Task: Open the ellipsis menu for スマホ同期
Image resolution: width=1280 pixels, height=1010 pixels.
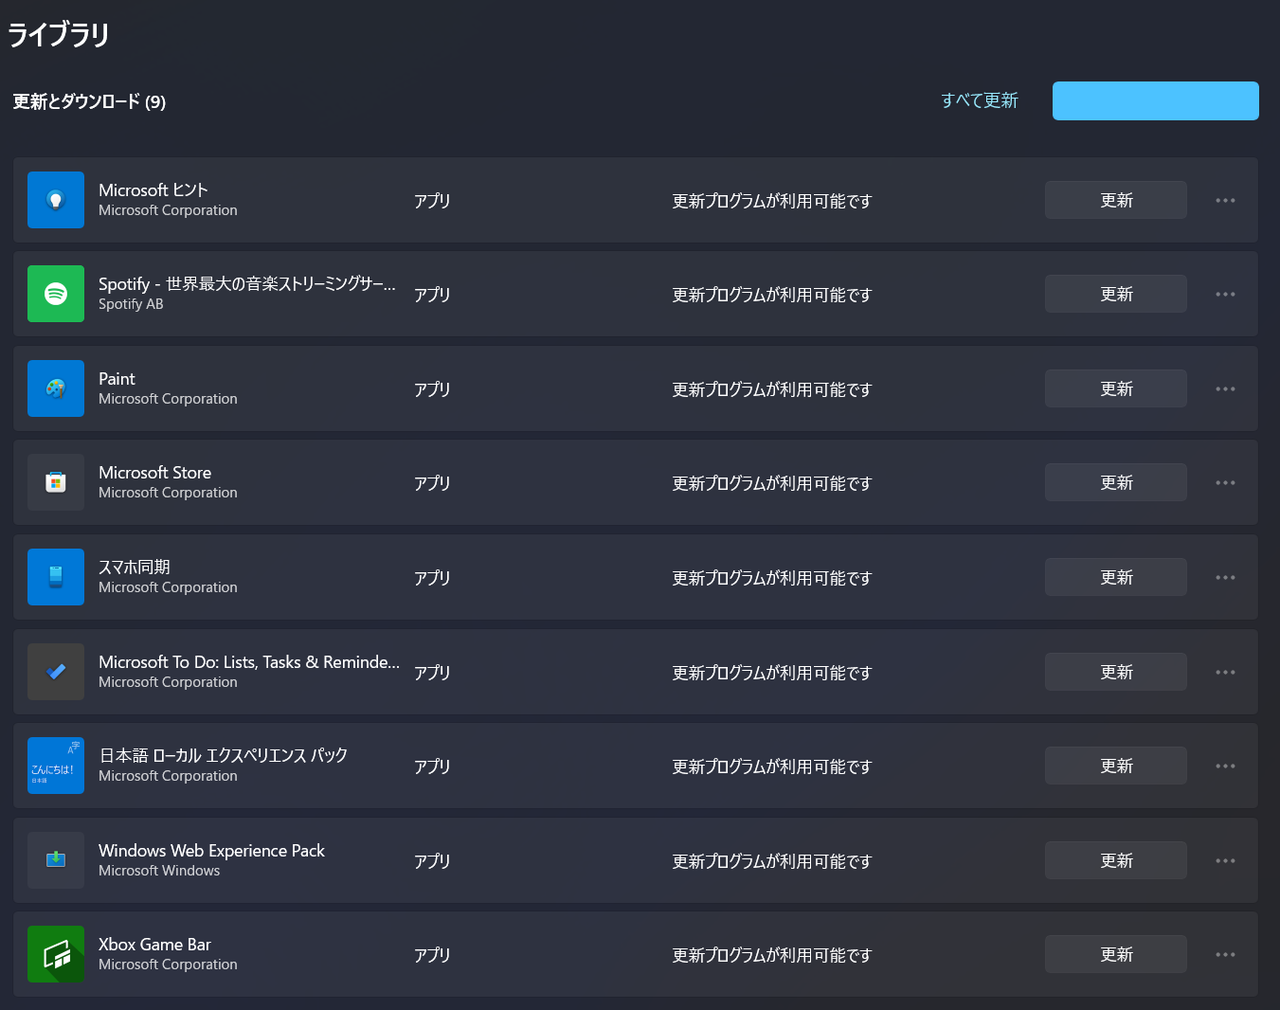Action: [x=1225, y=577]
